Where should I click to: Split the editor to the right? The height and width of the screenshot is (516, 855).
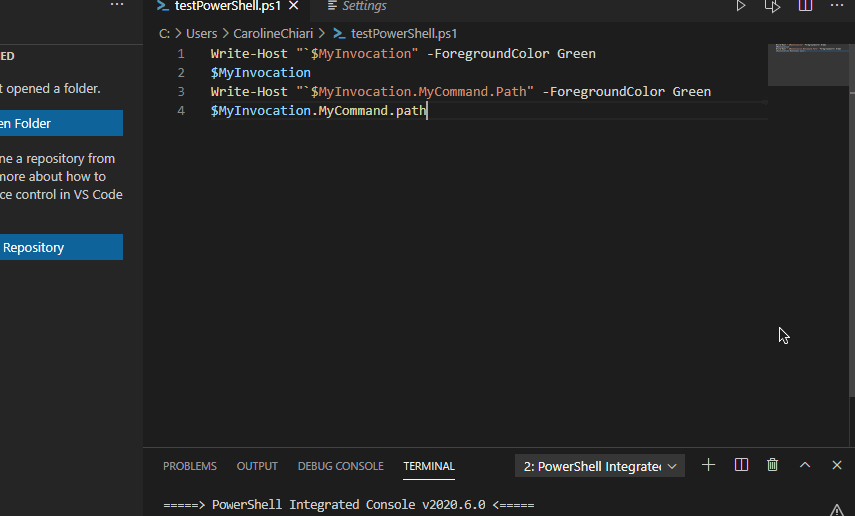pos(805,5)
